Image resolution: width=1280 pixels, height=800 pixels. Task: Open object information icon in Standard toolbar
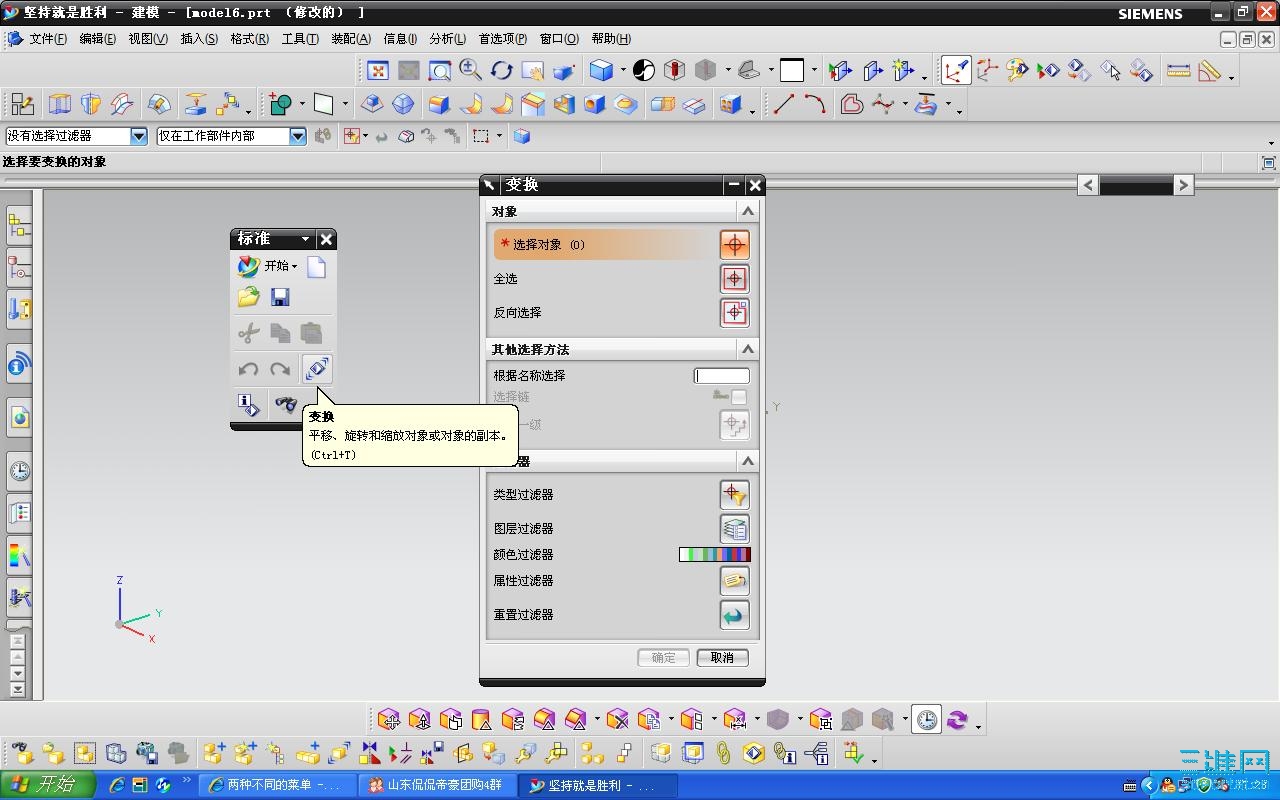(x=249, y=405)
